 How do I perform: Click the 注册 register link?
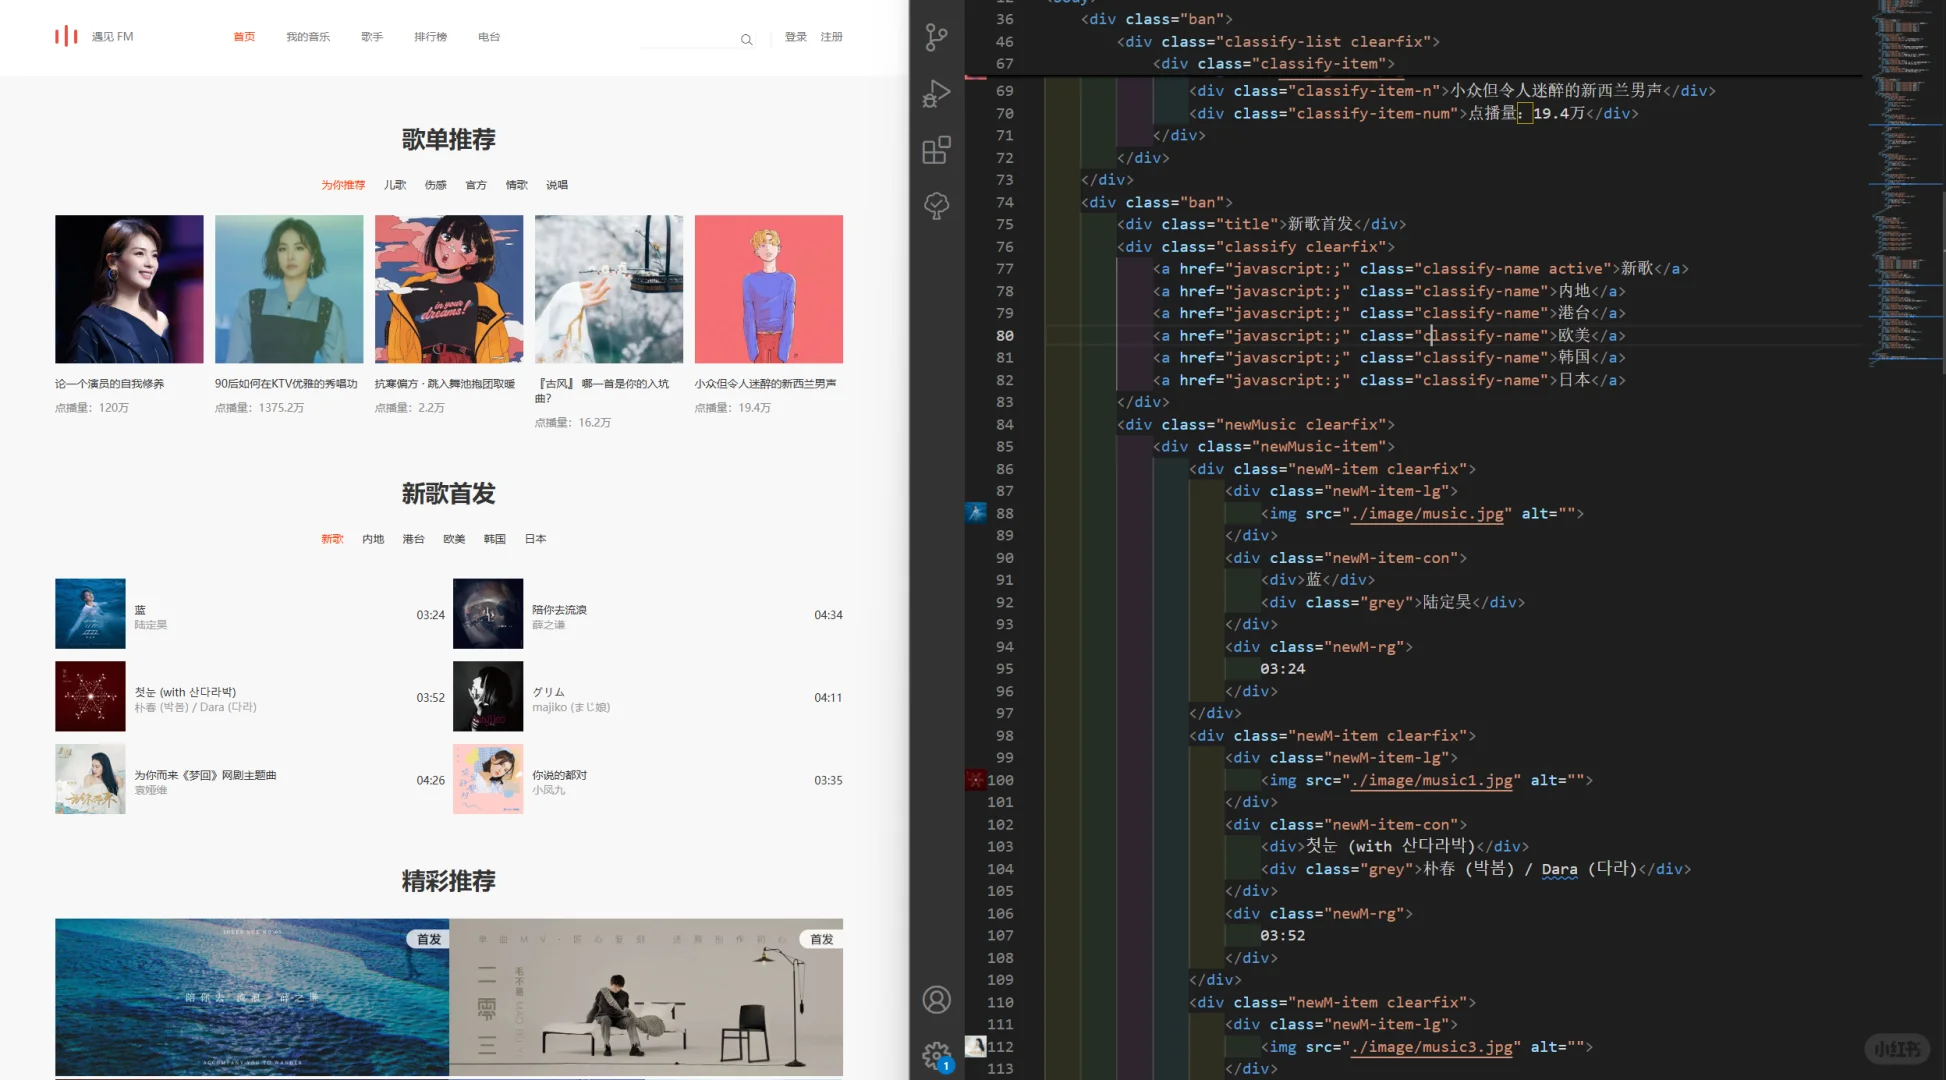832,36
